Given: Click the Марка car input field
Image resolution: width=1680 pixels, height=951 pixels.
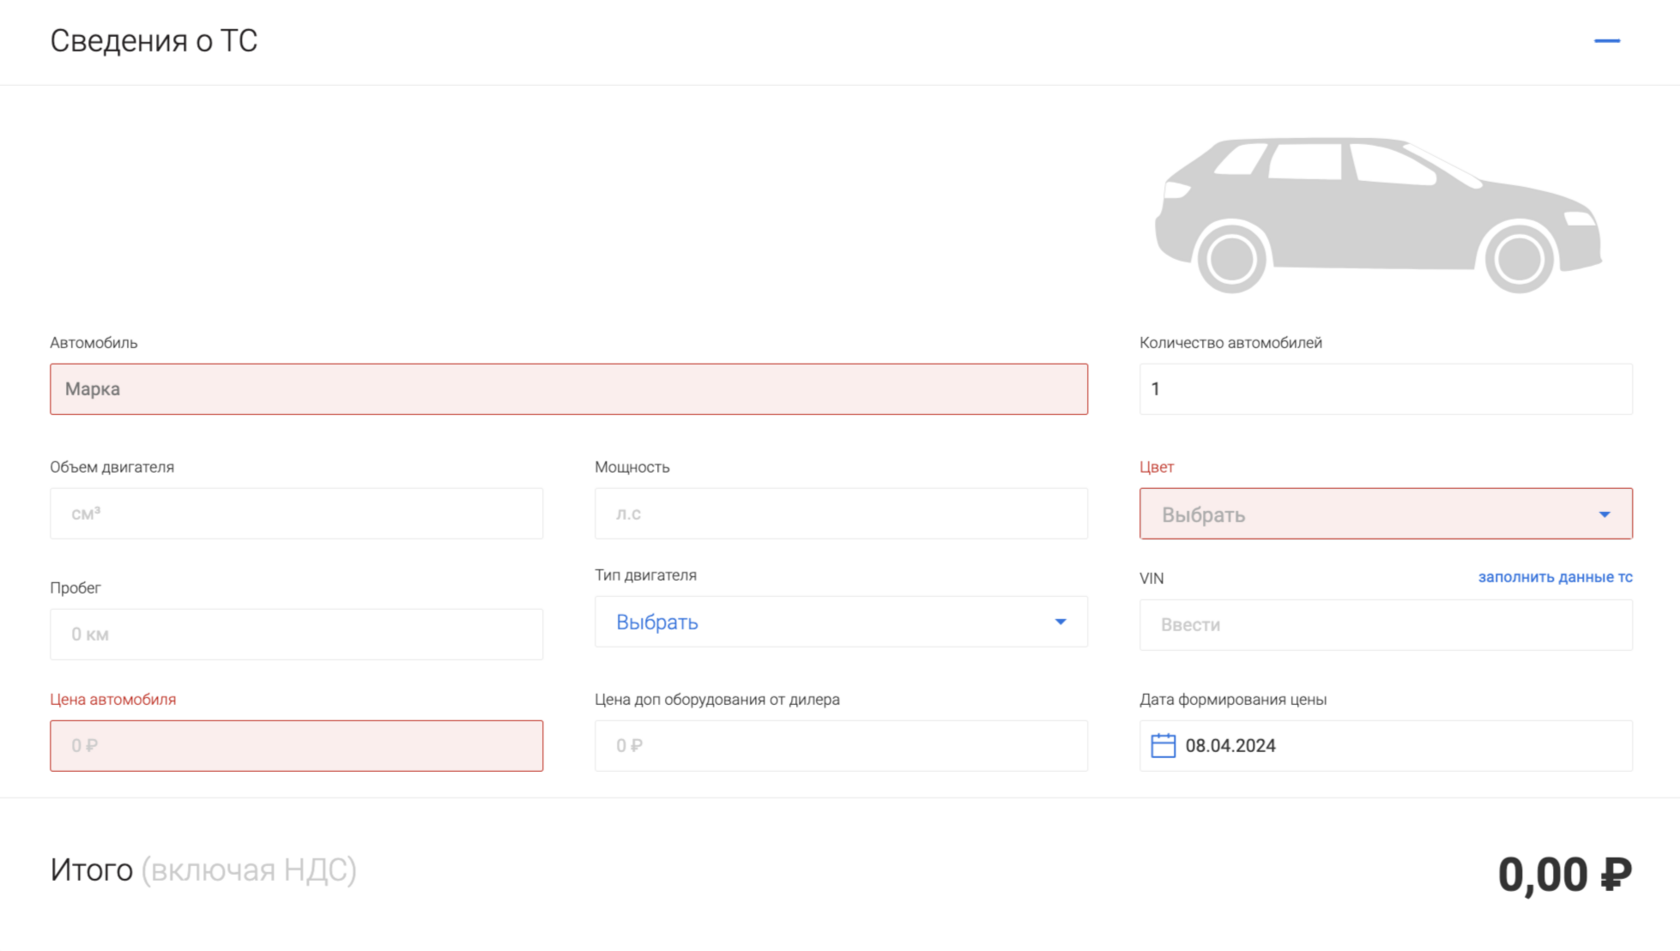Looking at the screenshot, I should [x=568, y=389].
